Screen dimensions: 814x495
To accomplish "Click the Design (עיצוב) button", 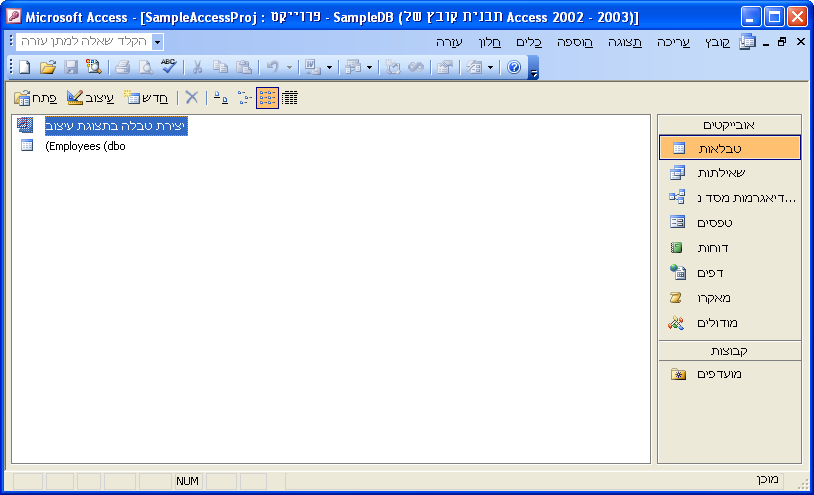I will click(90, 97).
